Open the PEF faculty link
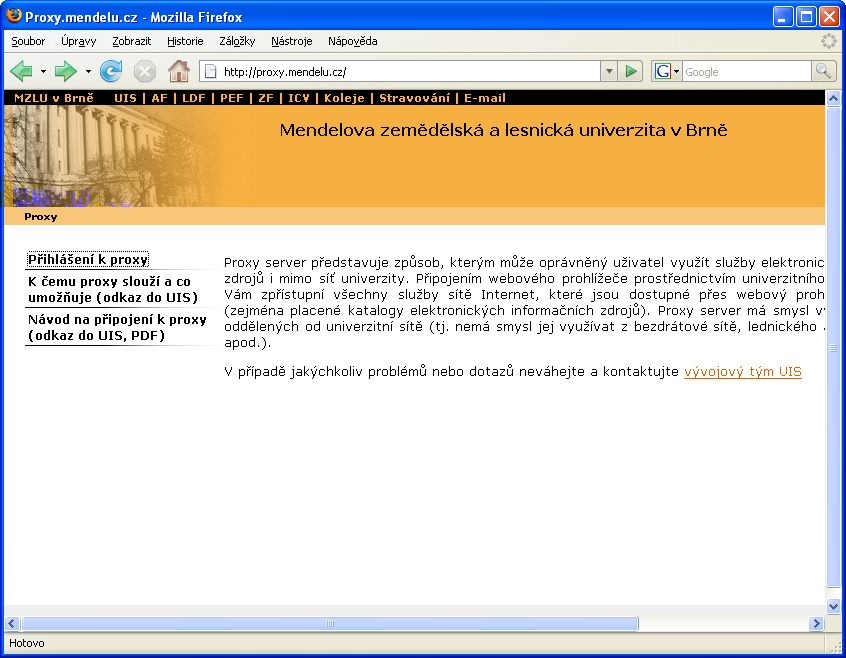This screenshot has height=658, width=846. [x=232, y=98]
